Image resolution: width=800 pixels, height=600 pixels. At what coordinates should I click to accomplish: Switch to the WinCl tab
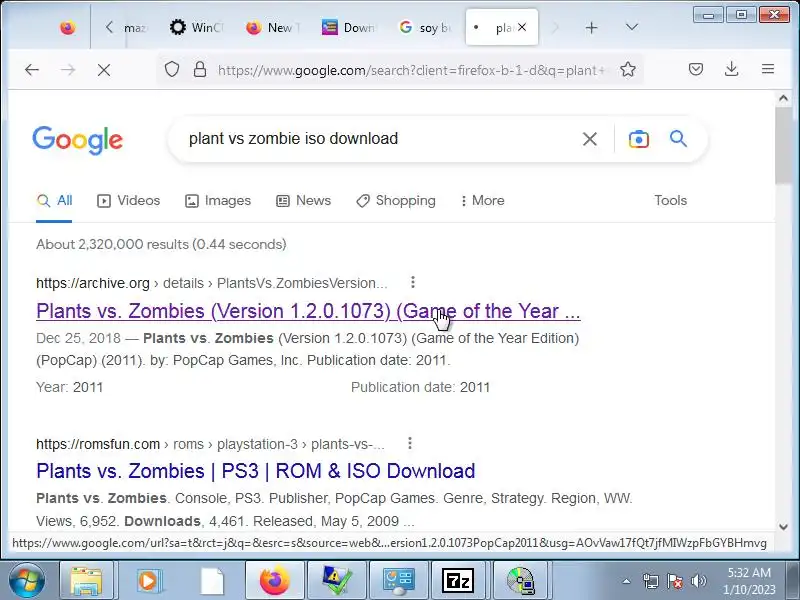point(195,27)
